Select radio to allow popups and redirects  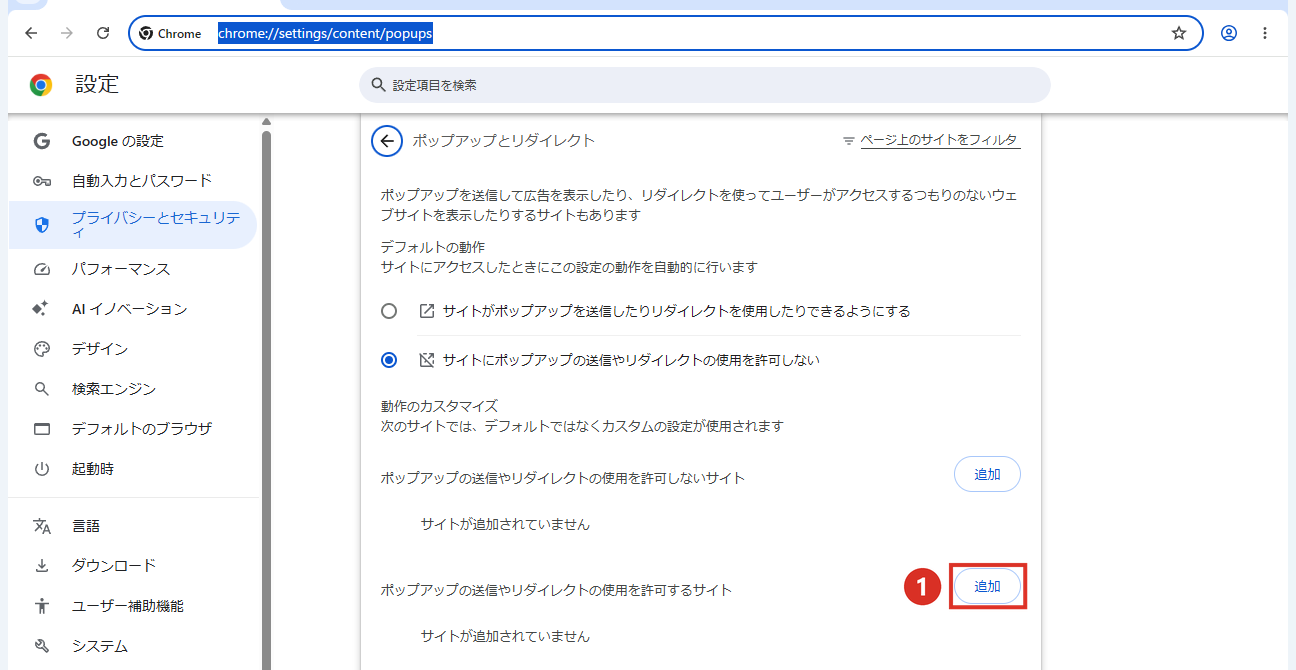[x=389, y=311]
